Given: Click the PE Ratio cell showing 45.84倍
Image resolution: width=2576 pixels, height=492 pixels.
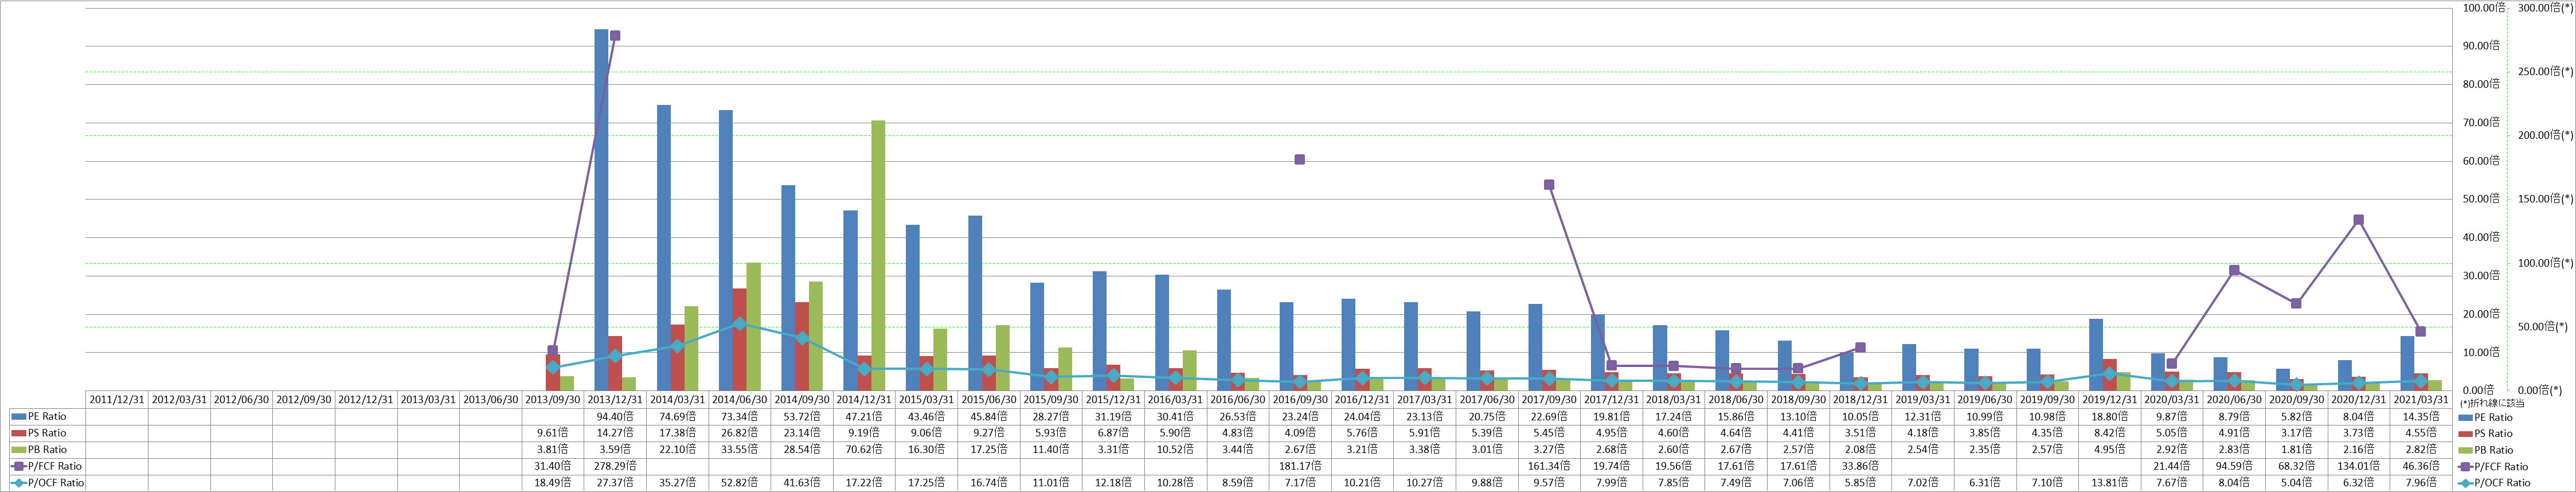Looking at the screenshot, I should (x=989, y=416).
